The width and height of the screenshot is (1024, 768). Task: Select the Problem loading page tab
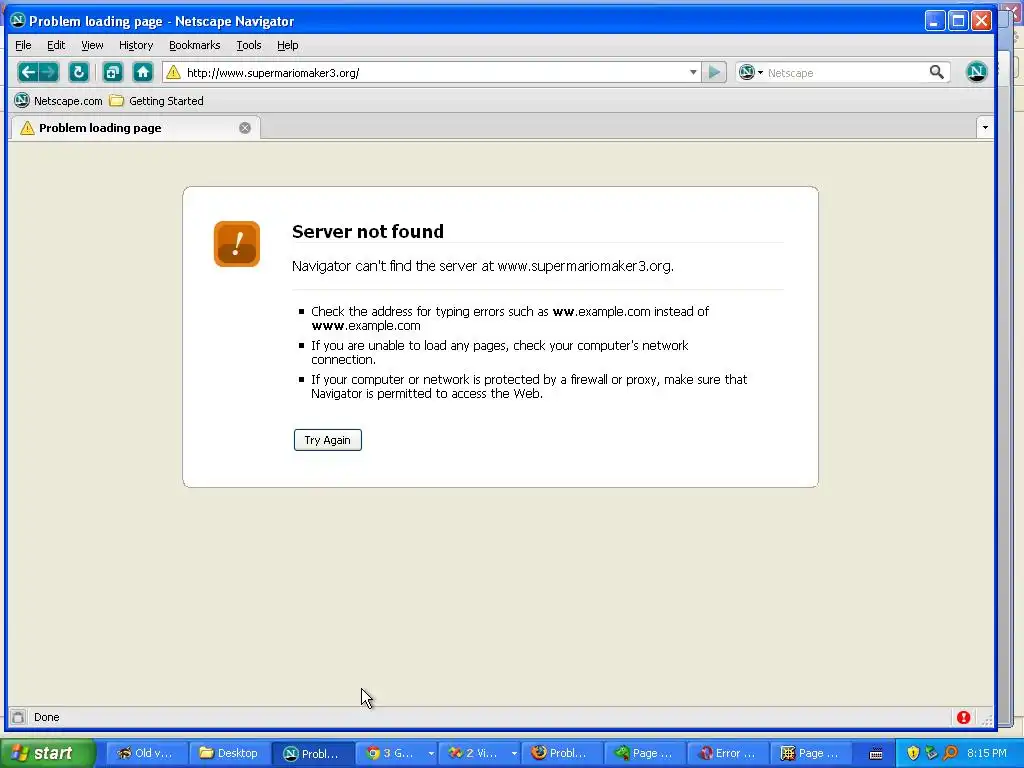pyautogui.click(x=135, y=128)
